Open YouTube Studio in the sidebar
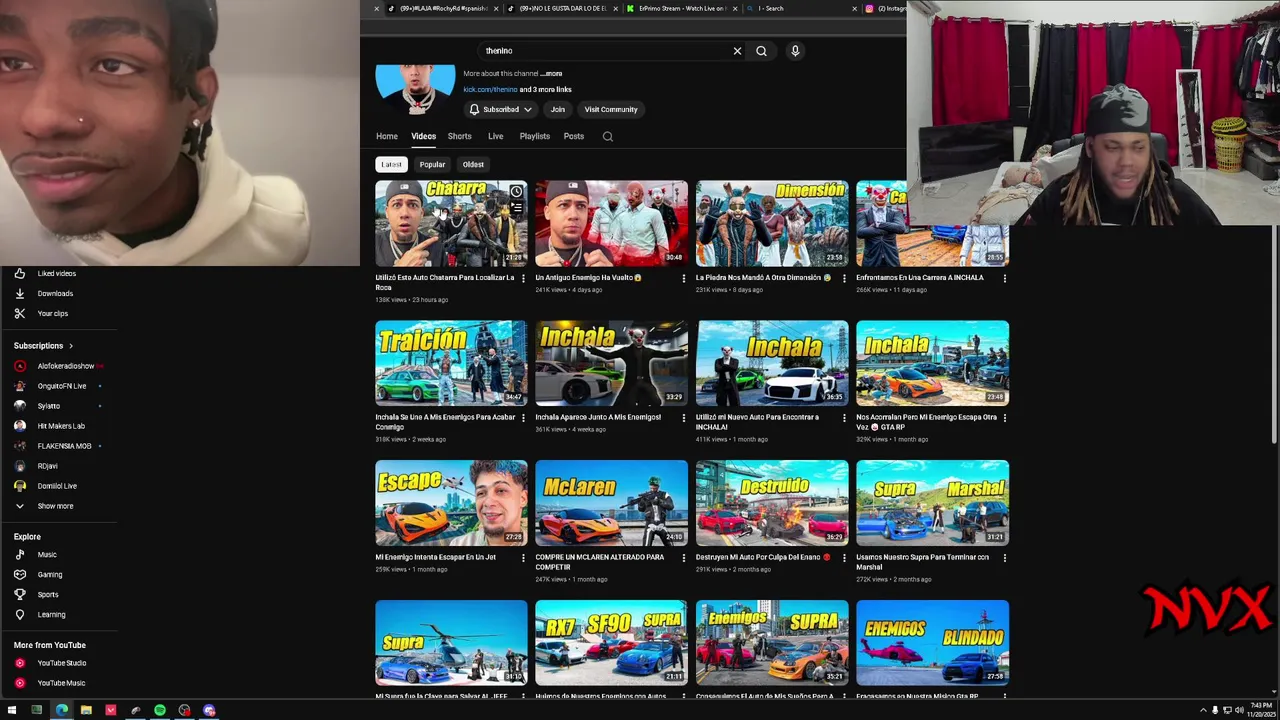The width and height of the screenshot is (1280, 720). click(x=60, y=663)
